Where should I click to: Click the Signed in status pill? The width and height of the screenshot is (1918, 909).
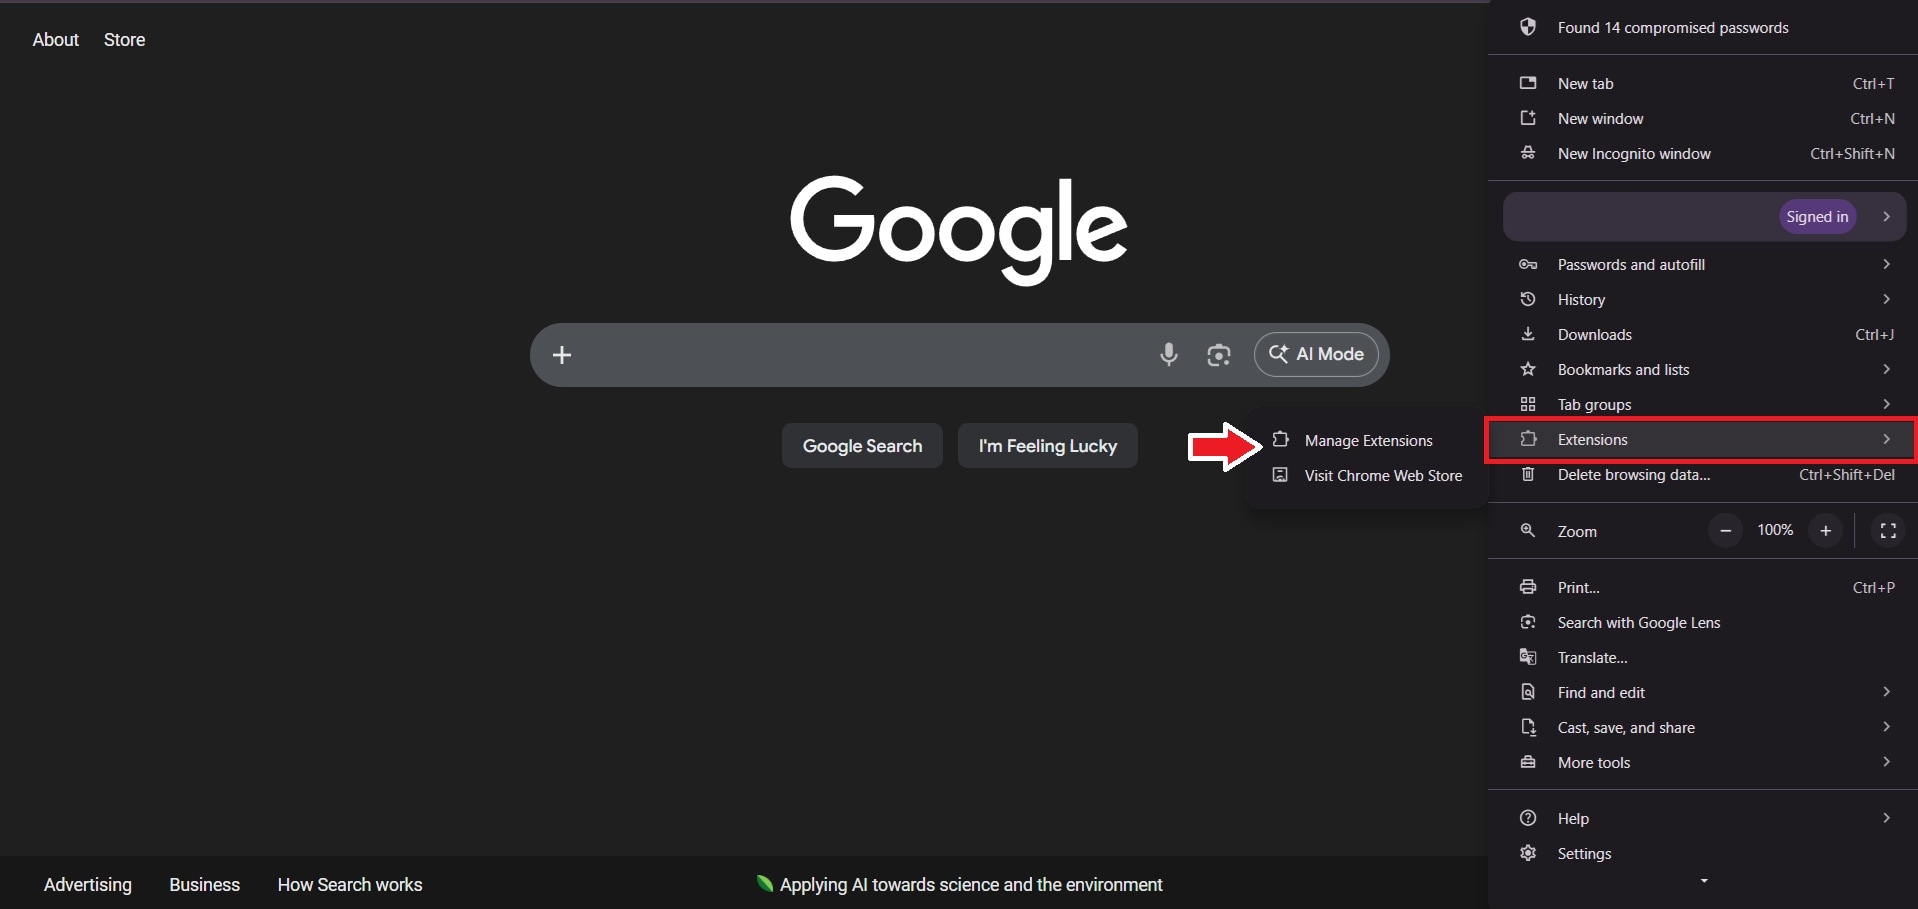[1817, 216]
